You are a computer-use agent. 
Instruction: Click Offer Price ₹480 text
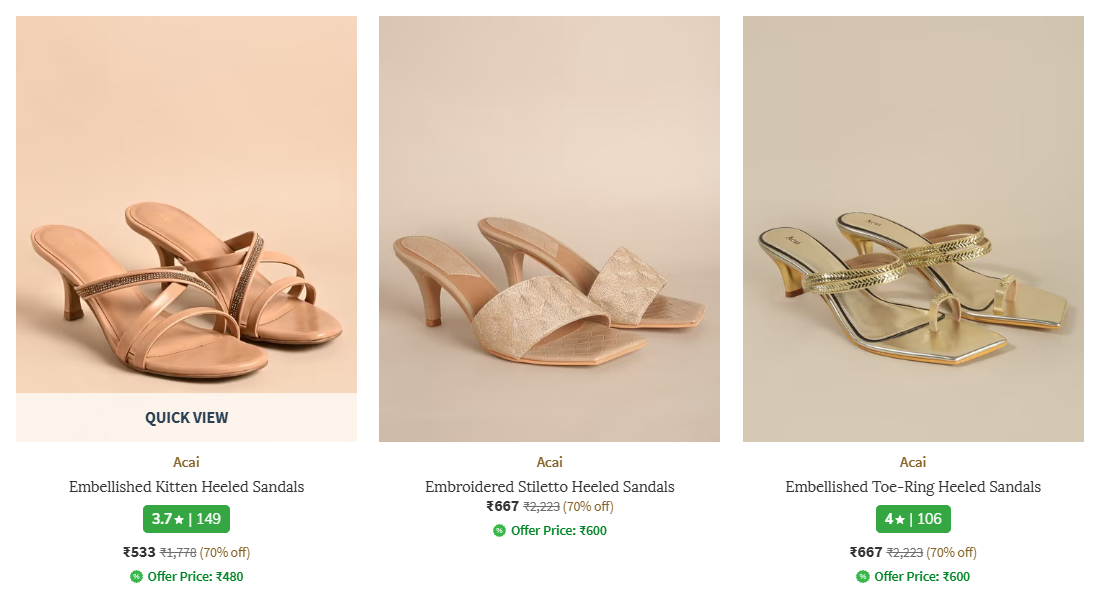[195, 576]
